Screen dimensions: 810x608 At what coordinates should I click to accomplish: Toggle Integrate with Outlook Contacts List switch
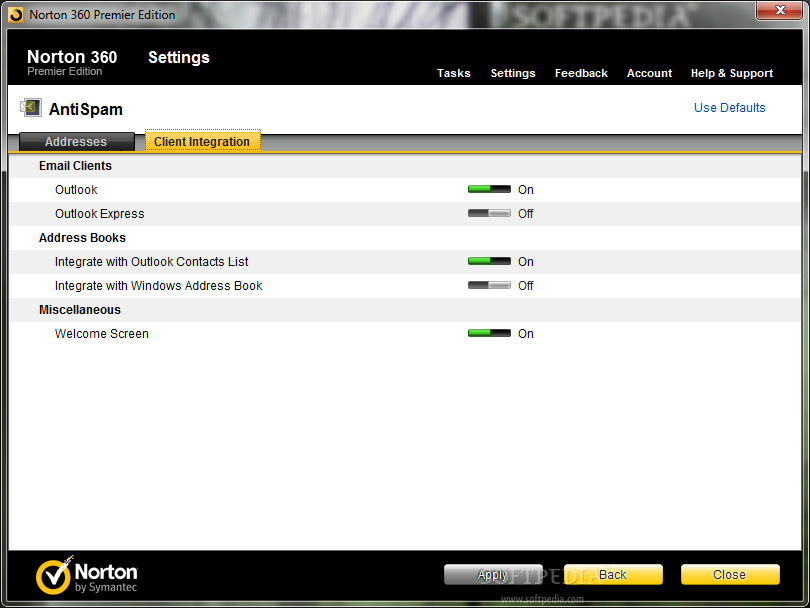coord(489,261)
